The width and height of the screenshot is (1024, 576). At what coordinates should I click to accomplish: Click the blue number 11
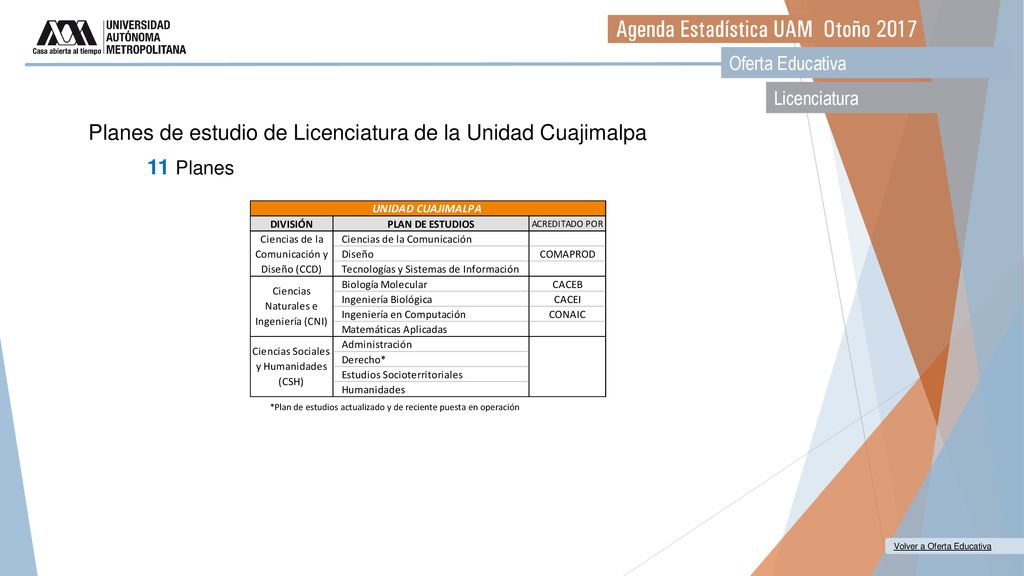(157, 167)
